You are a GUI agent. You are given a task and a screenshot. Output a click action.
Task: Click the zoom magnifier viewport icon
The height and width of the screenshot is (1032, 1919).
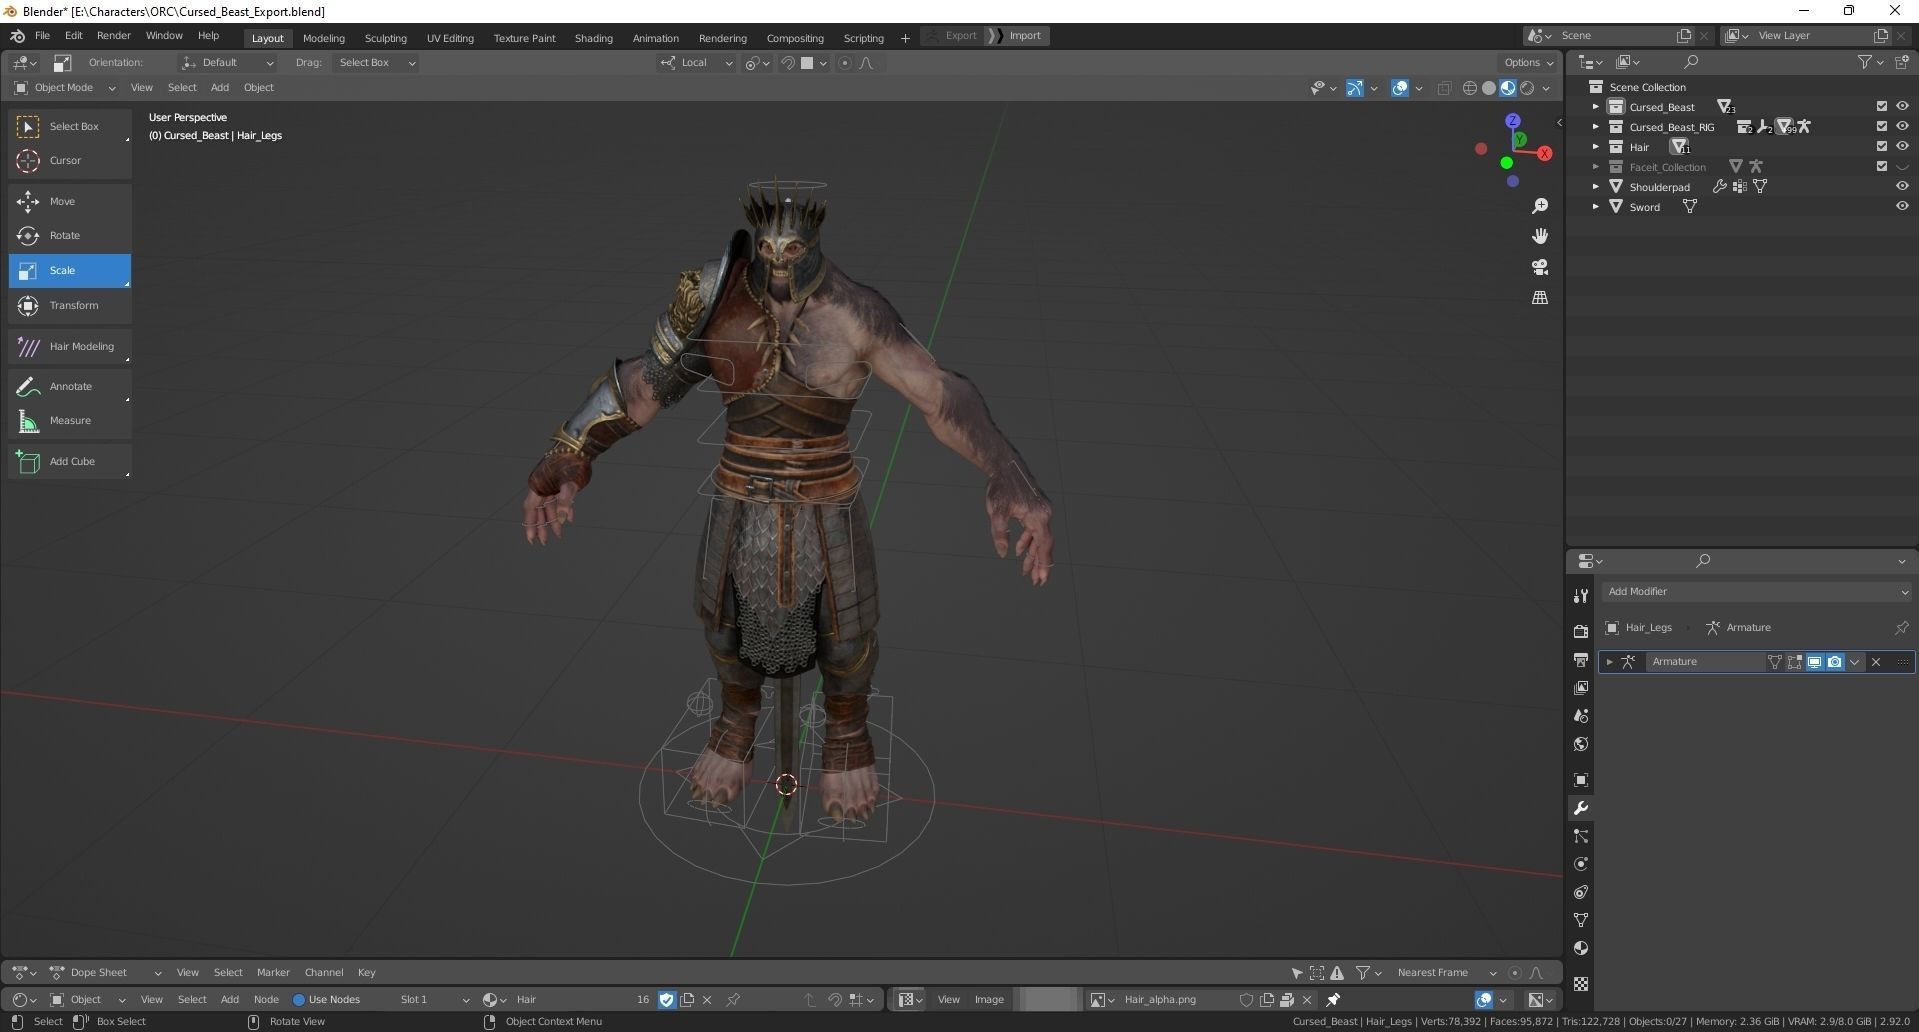click(x=1540, y=206)
